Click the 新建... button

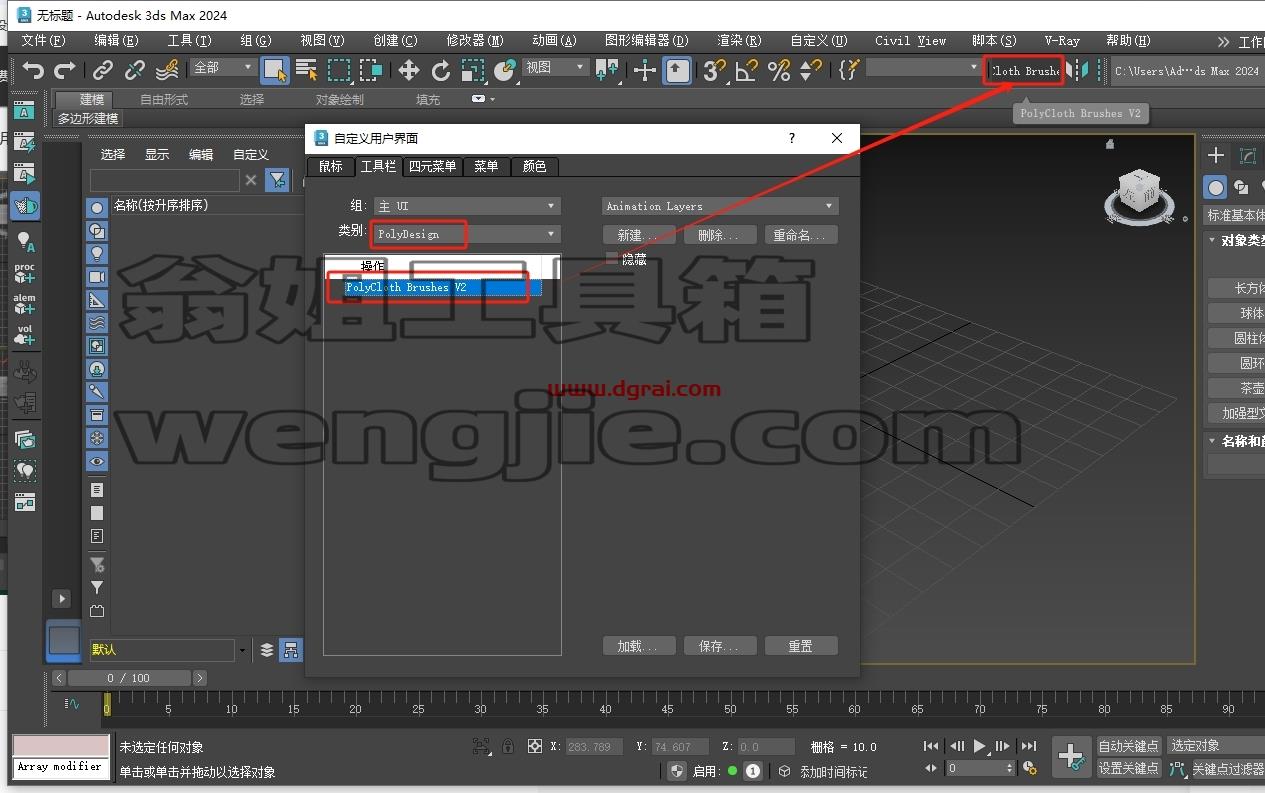pos(639,235)
